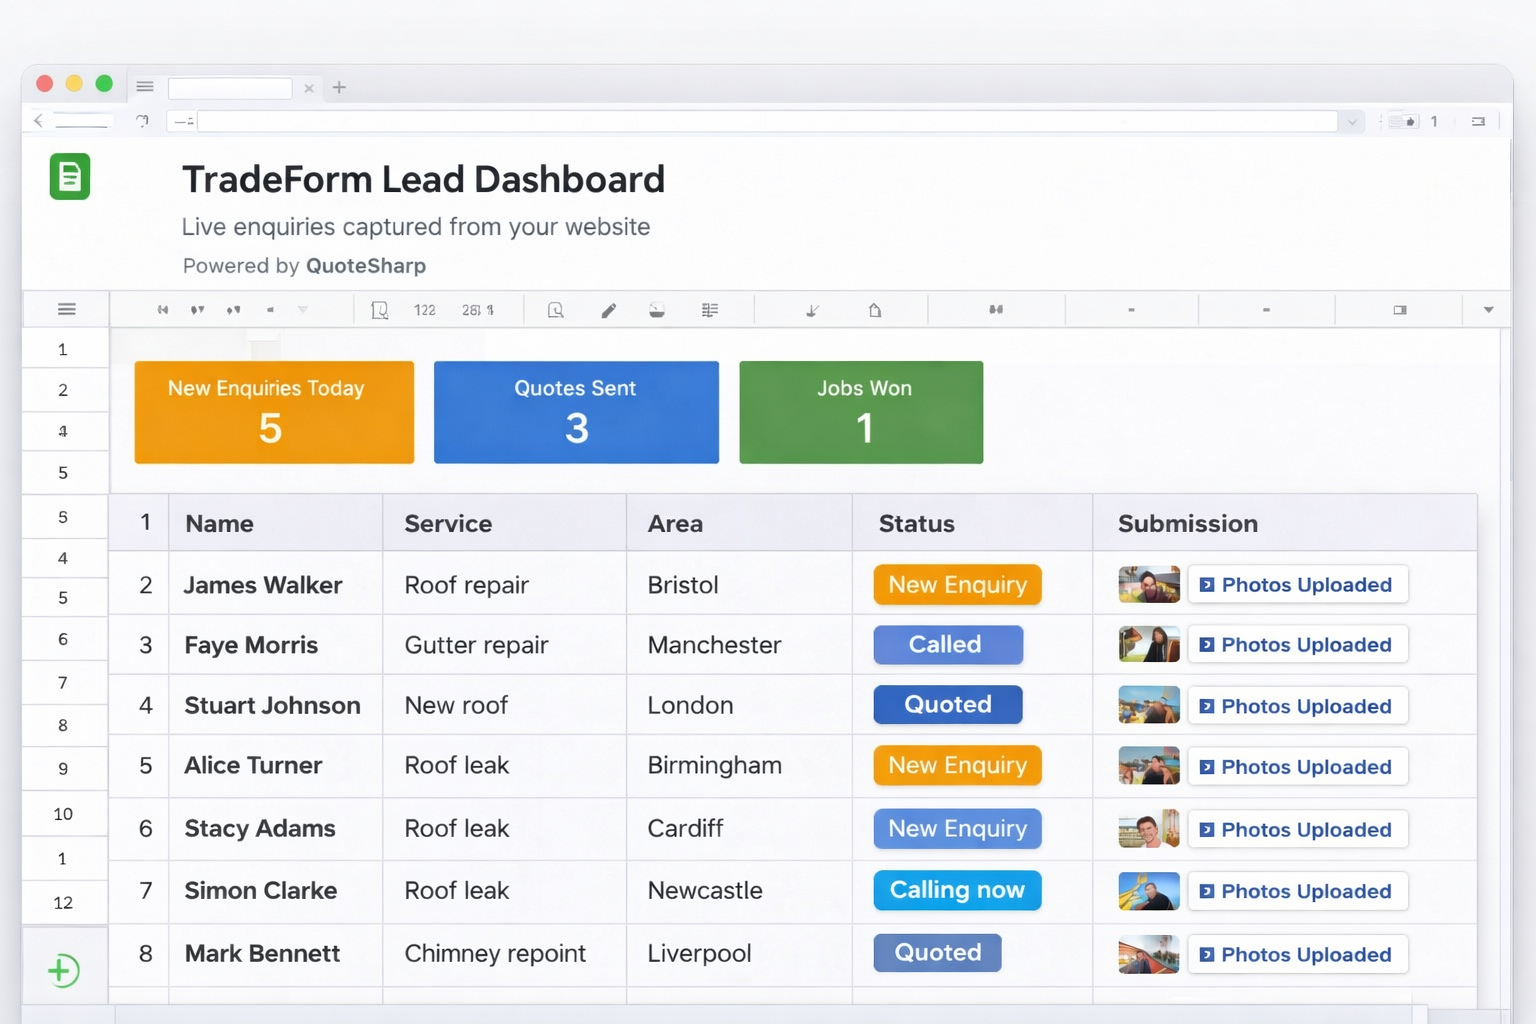
Task: Click the list-lines icon in toolbar
Action: pos(710,310)
